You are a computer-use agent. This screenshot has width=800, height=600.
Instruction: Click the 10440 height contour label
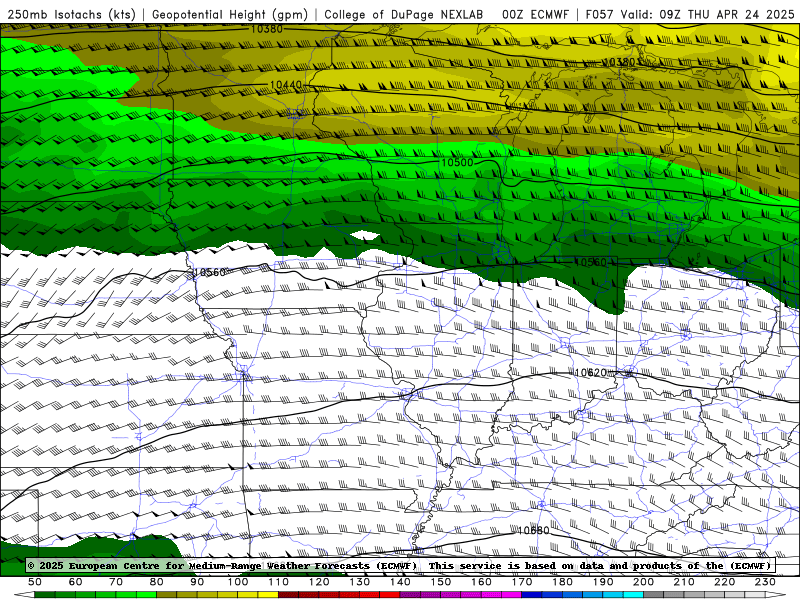pos(286,85)
